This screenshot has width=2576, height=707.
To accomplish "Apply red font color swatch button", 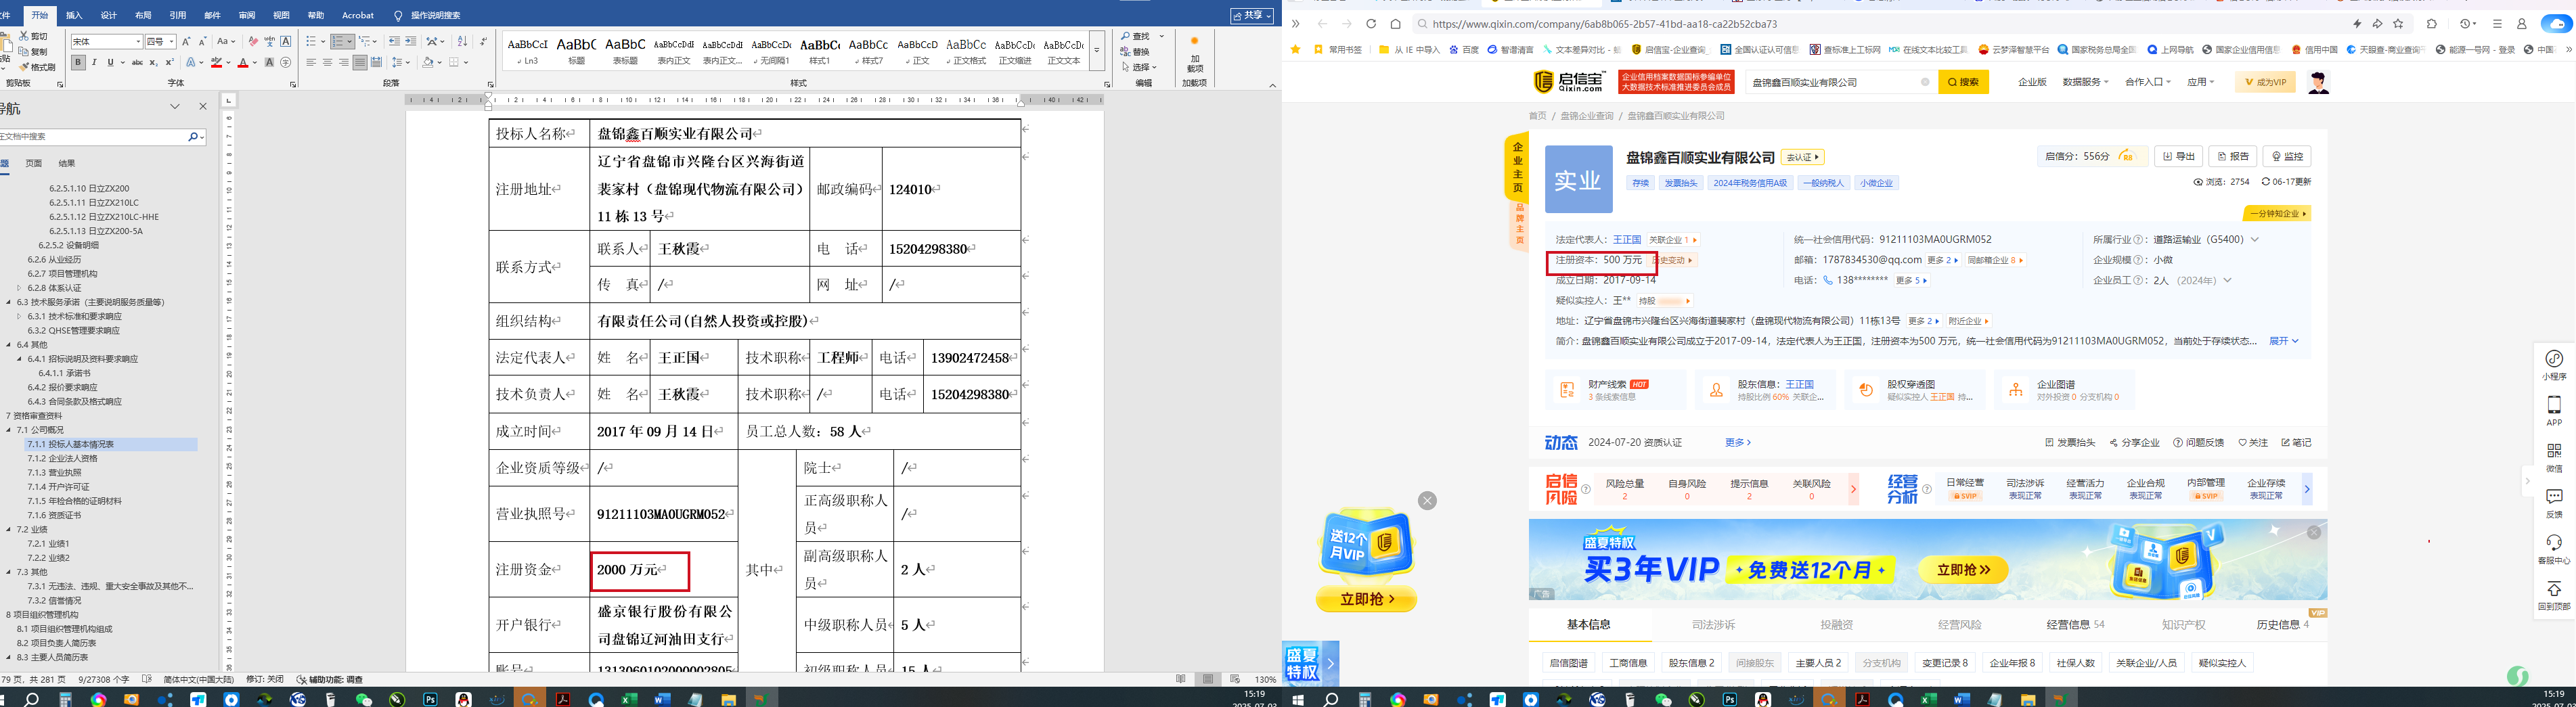I will click(242, 62).
